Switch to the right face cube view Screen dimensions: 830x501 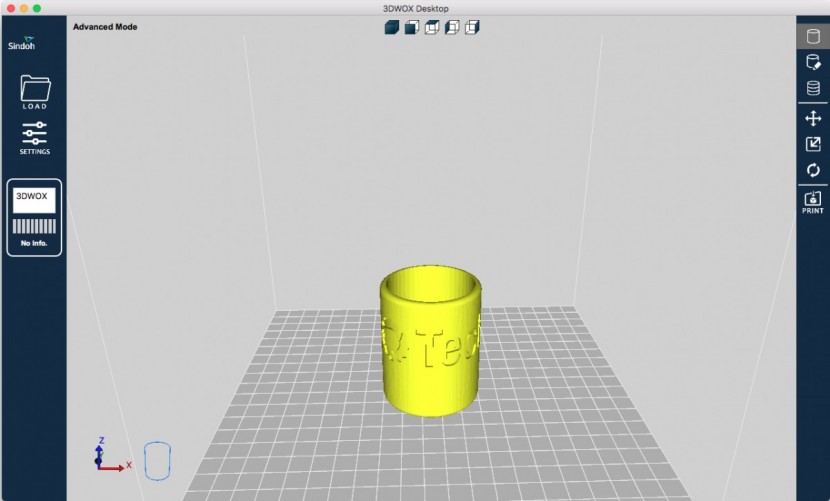coord(472,27)
